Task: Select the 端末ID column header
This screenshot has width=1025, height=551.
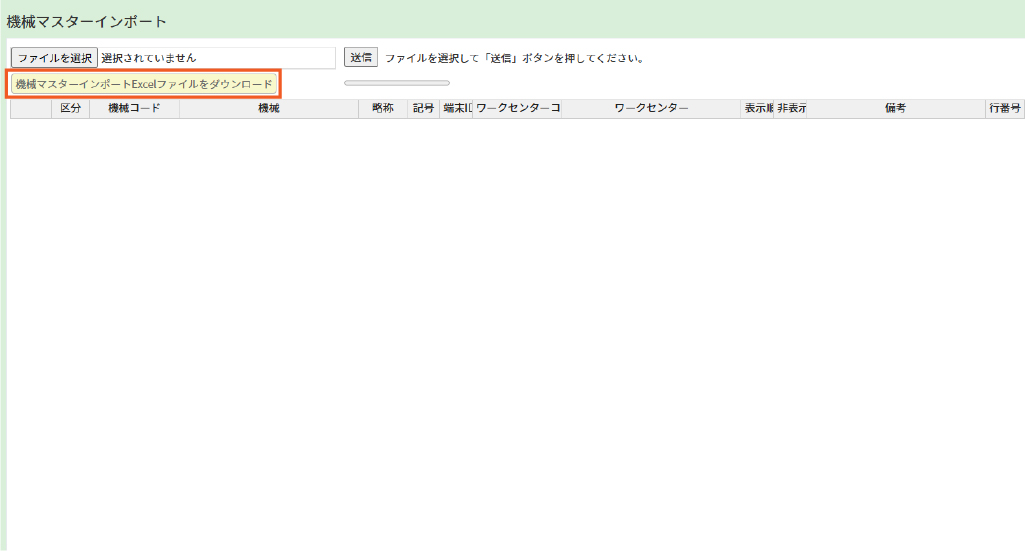Action: (x=456, y=108)
